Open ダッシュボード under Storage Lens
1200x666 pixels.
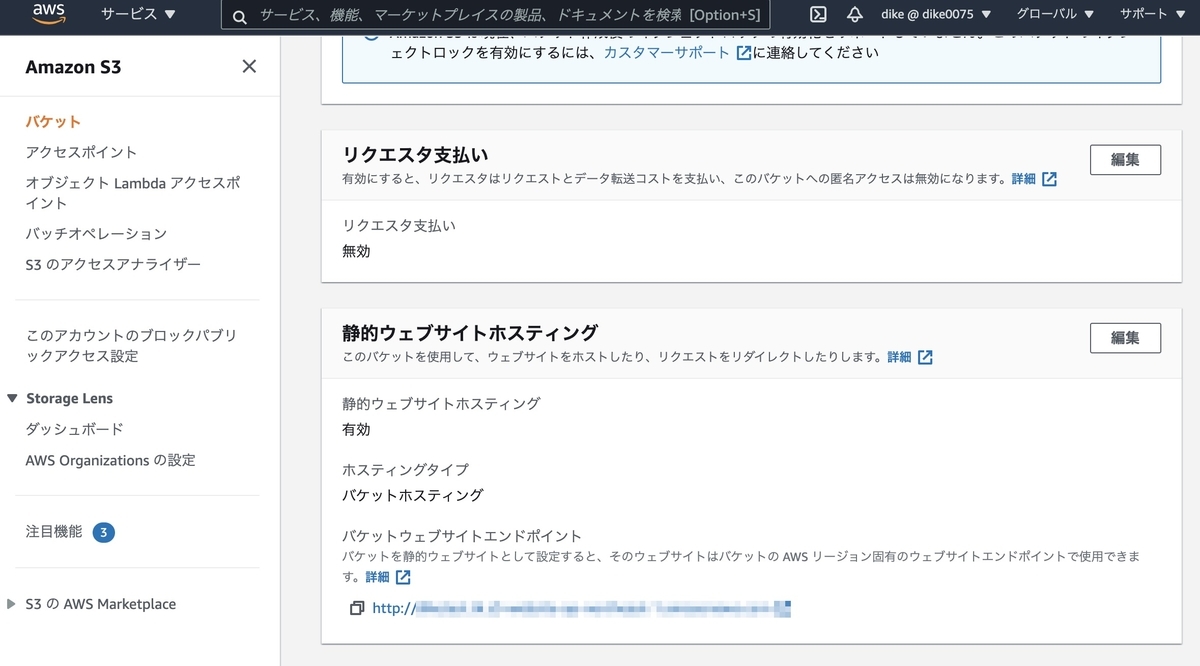click(x=75, y=429)
